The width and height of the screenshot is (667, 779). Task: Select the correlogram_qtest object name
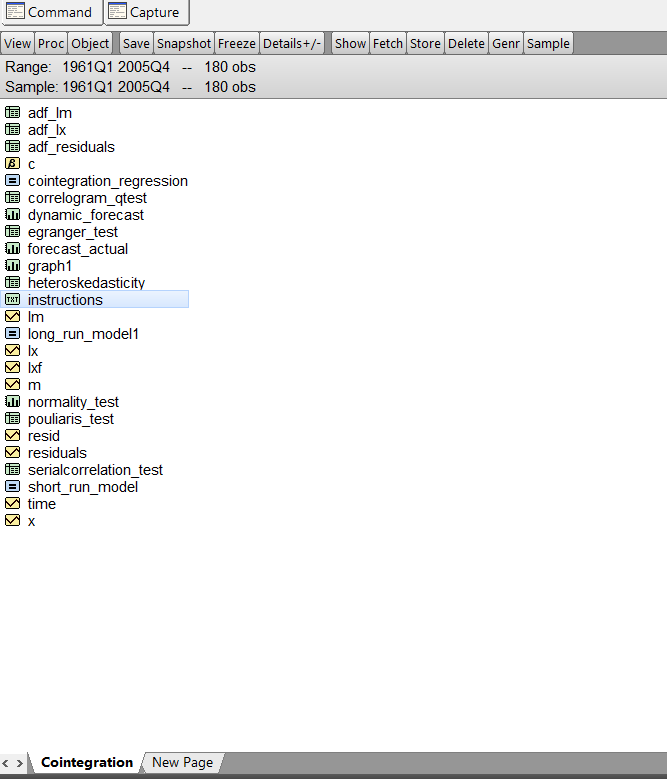tap(87, 198)
